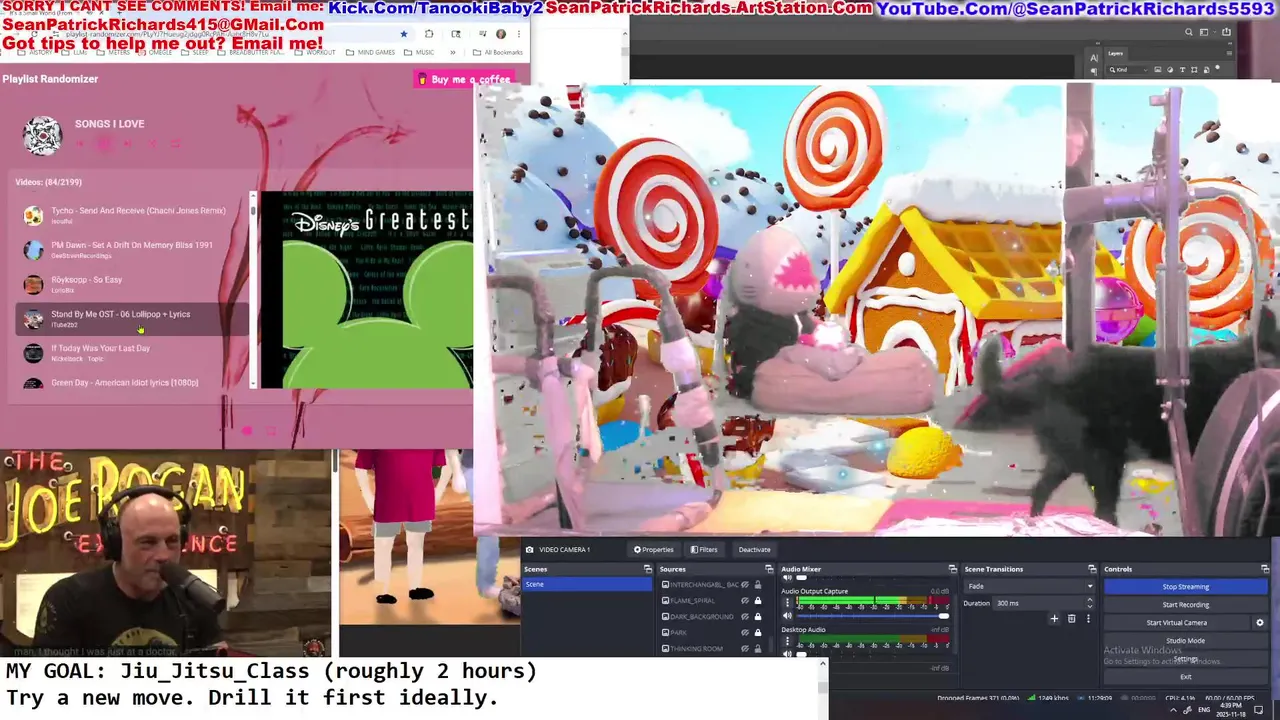
Task: Toggle visibility of FLAME_SPIRAL source
Action: click(745, 600)
